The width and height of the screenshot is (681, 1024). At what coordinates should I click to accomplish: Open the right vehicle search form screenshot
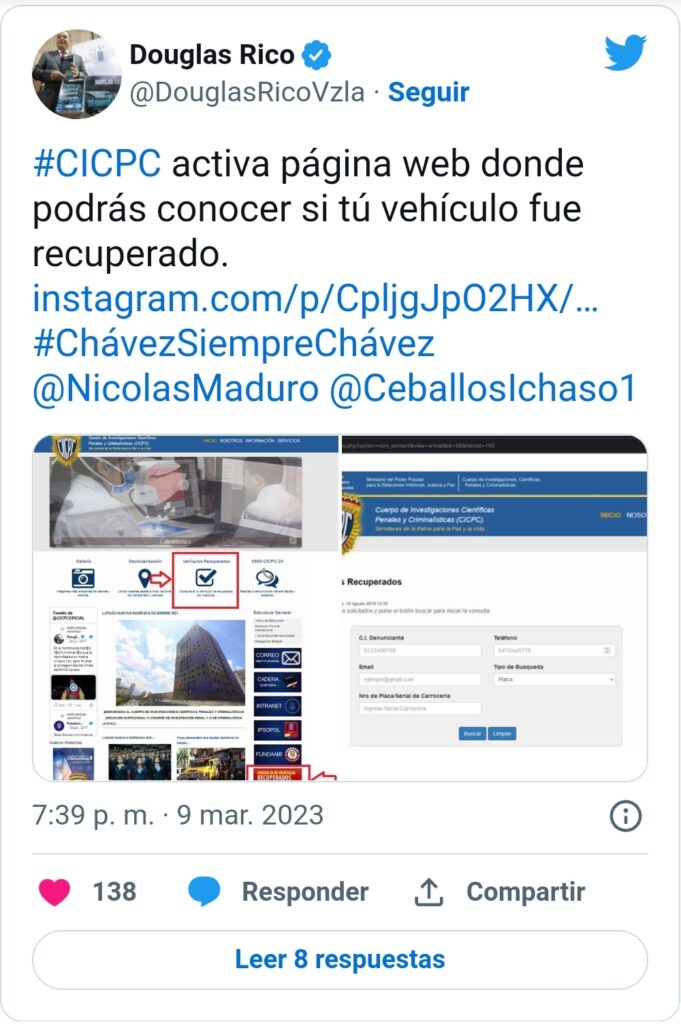click(x=494, y=608)
